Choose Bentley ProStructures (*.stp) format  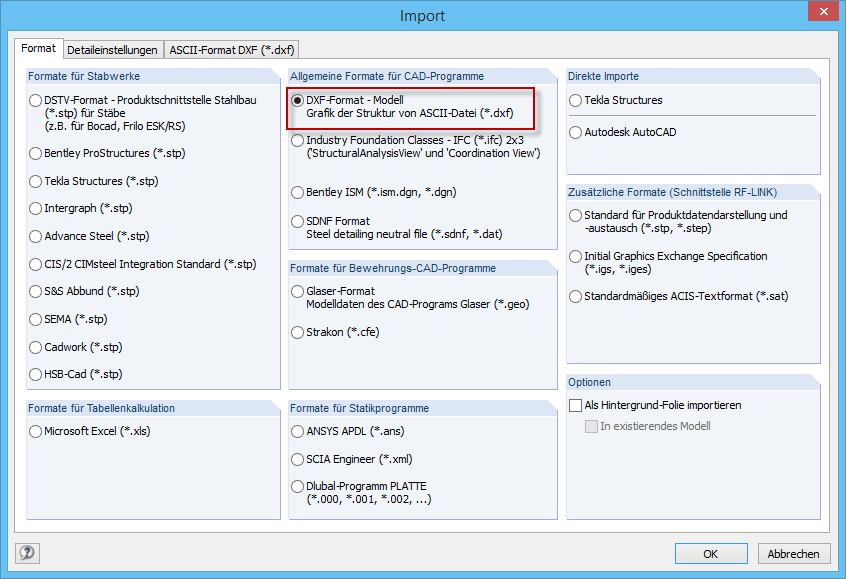click(37, 154)
